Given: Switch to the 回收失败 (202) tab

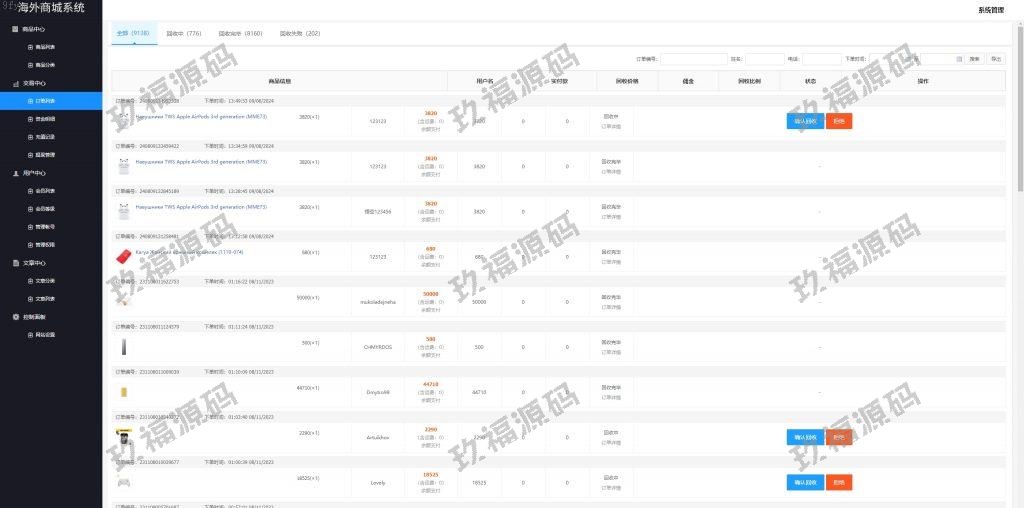Looking at the screenshot, I should coord(300,33).
